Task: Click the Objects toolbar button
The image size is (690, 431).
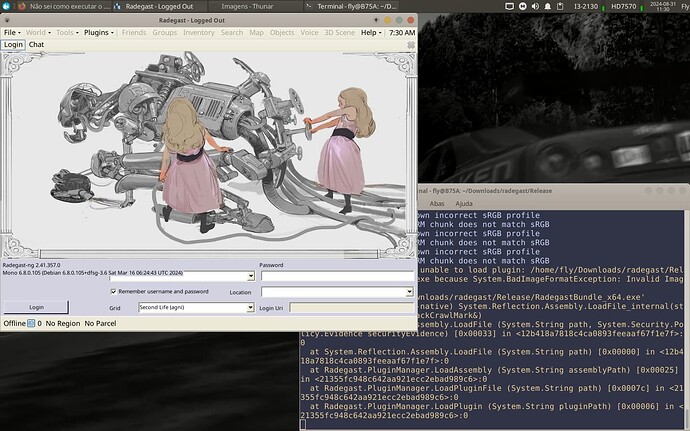Action: (x=282, y=33)
